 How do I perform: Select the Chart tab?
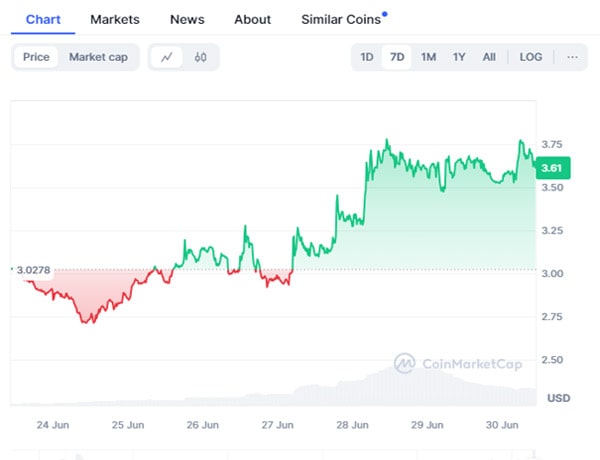coord(43,20)
